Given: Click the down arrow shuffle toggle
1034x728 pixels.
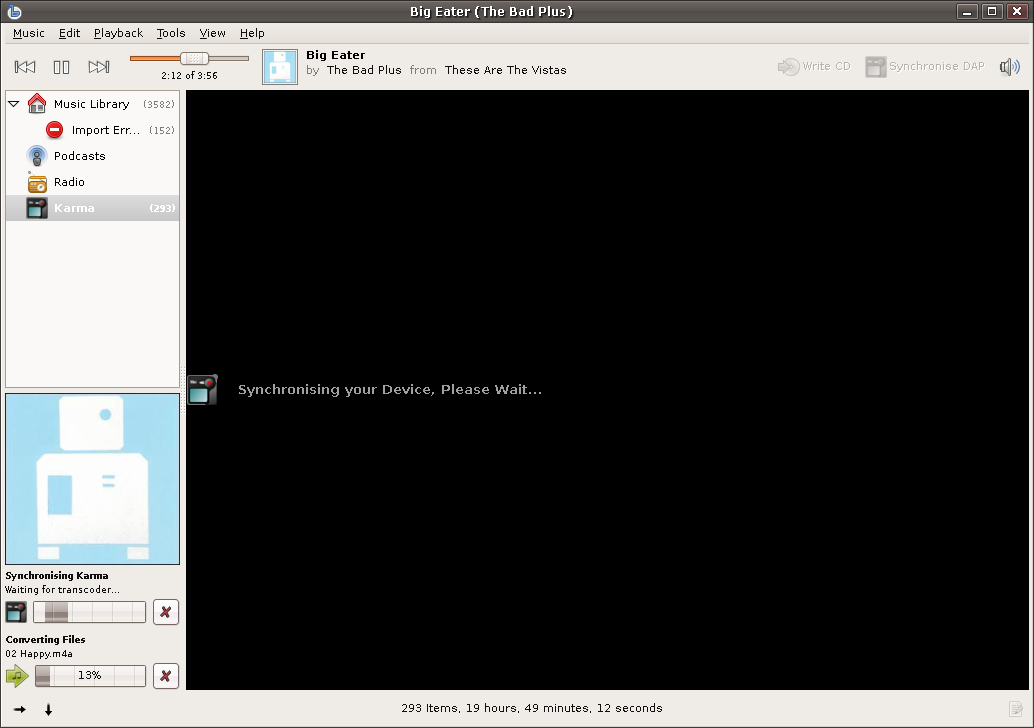Looking at the screenshot, I should (48, 710).
